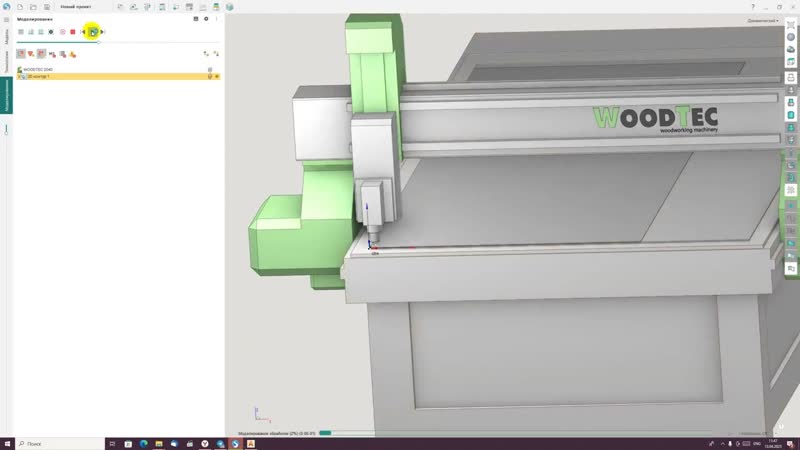Open the Windows Start menu

coord(7,444)
